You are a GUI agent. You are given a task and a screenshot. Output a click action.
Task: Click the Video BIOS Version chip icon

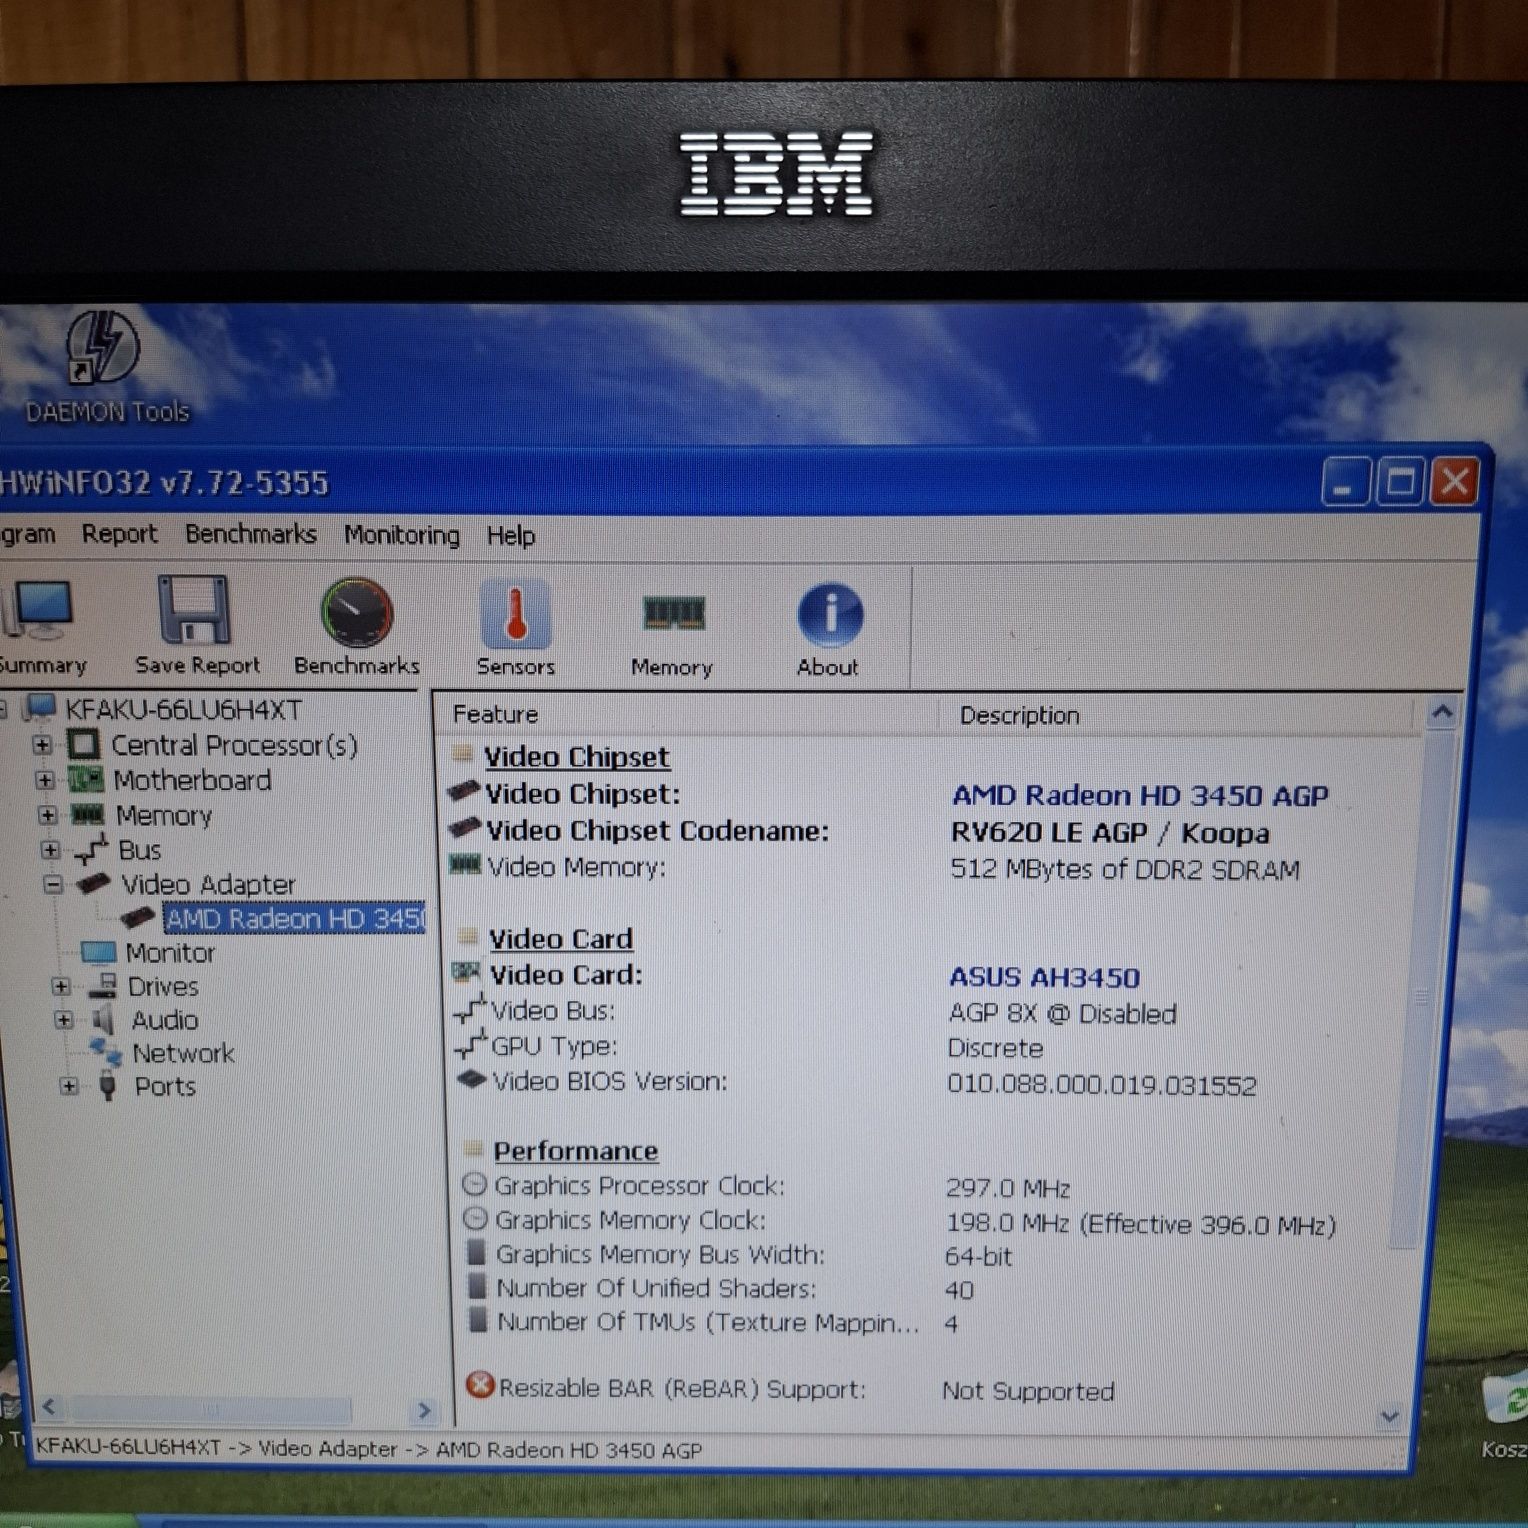click(471, 1080)
